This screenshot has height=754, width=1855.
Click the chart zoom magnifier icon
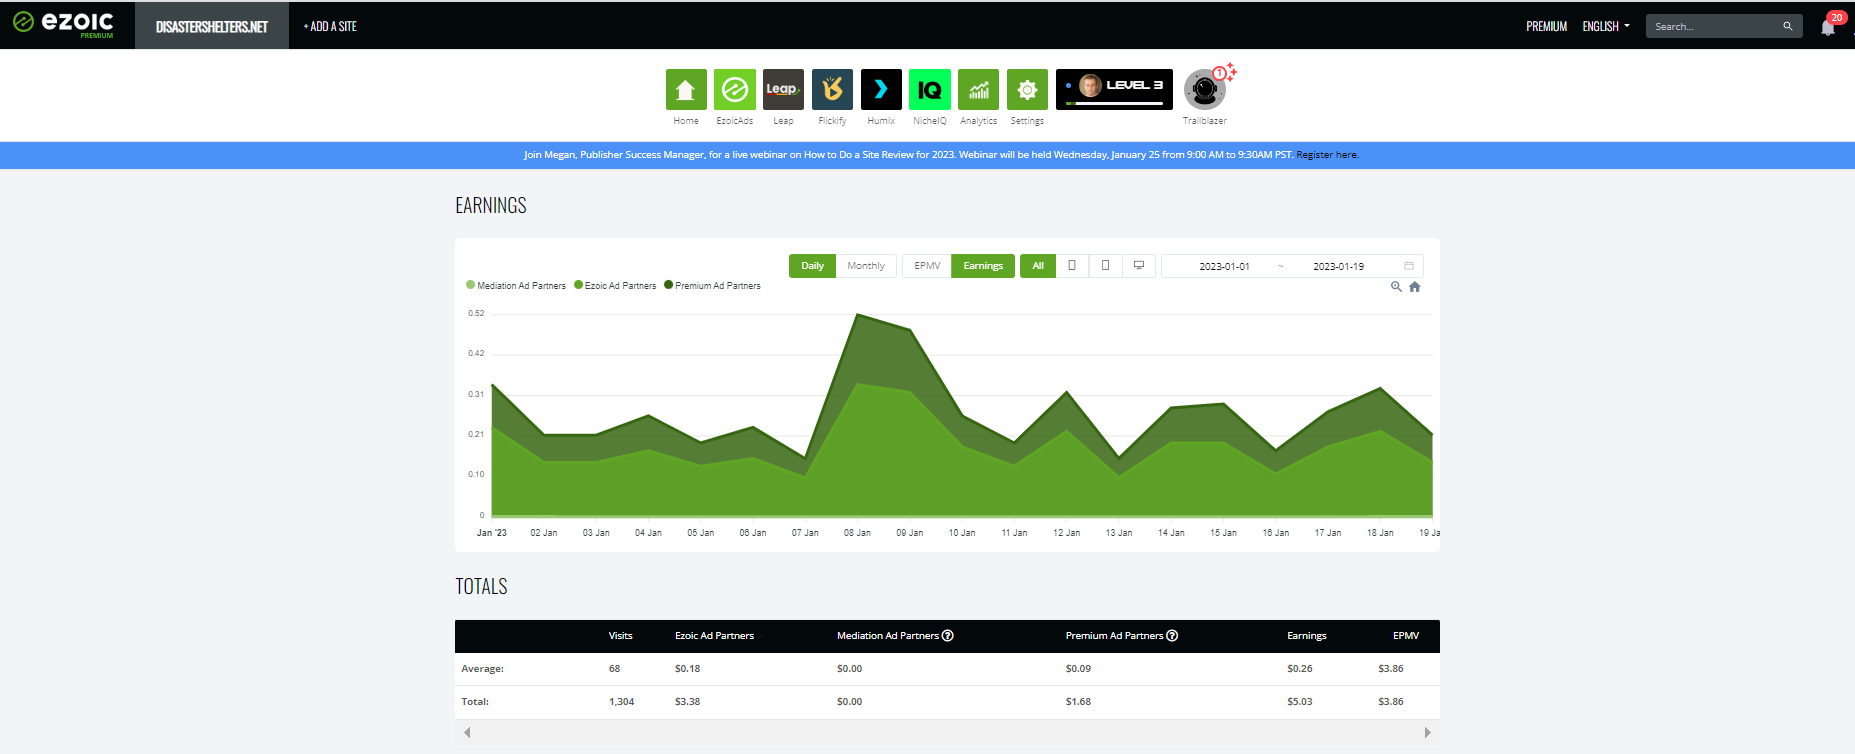tap(1396, 287)
